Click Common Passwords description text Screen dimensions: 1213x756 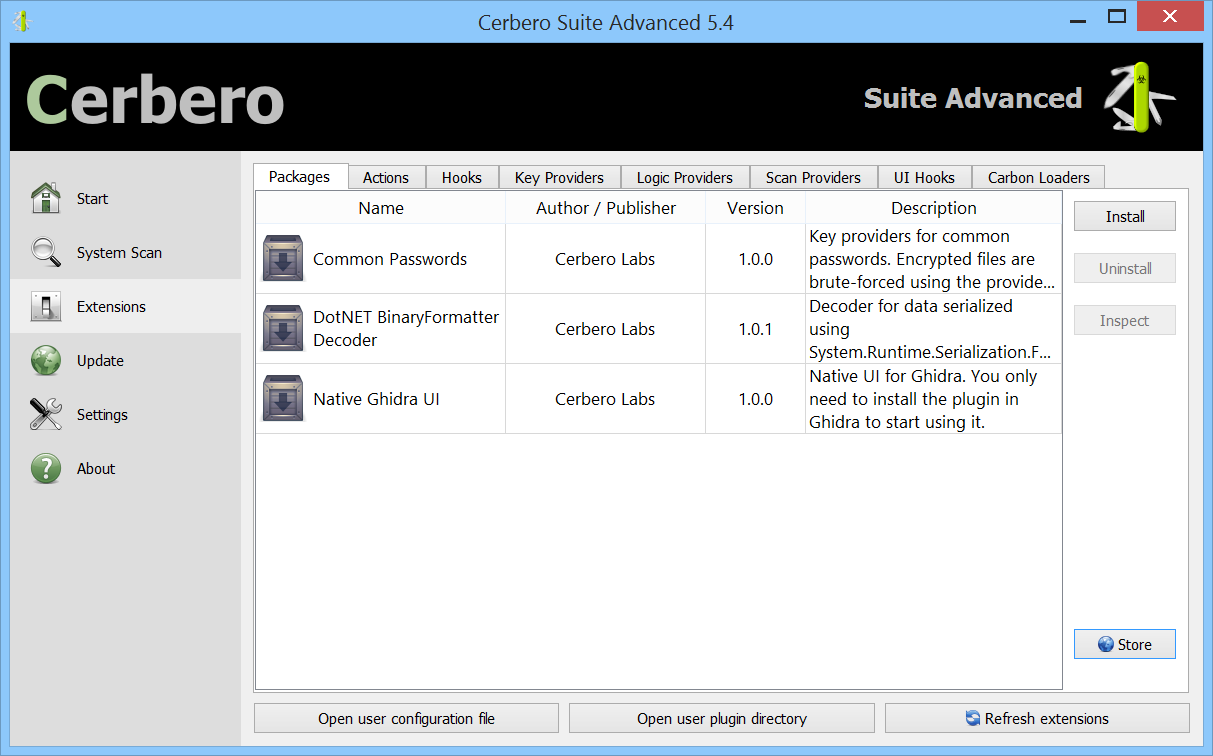tap(932, 259)
